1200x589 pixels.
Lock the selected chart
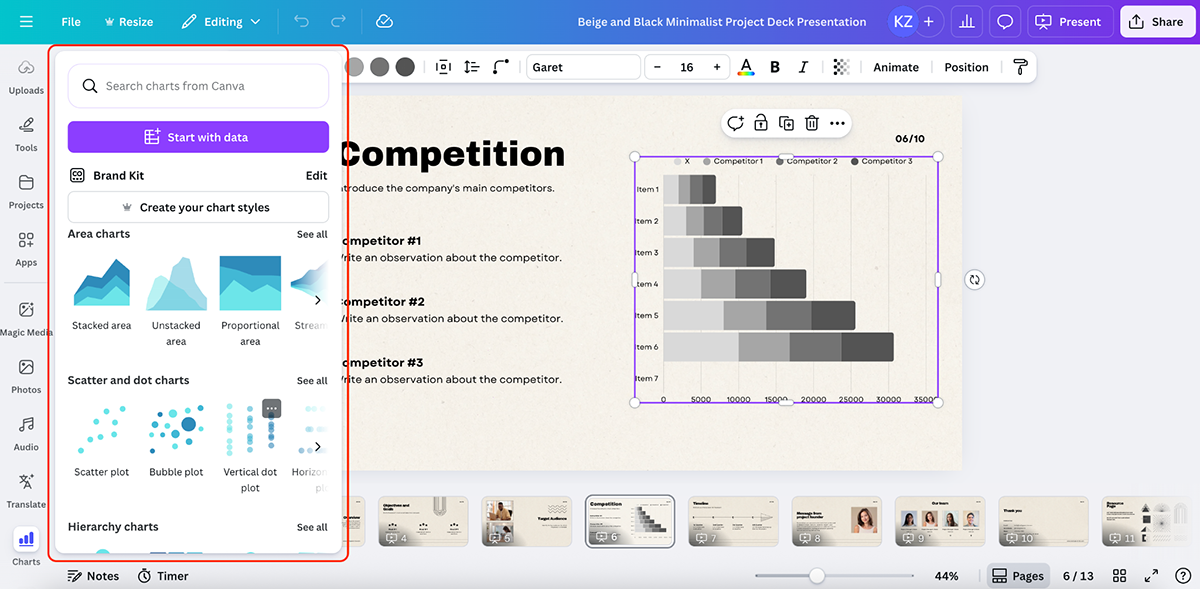[761, 123]
